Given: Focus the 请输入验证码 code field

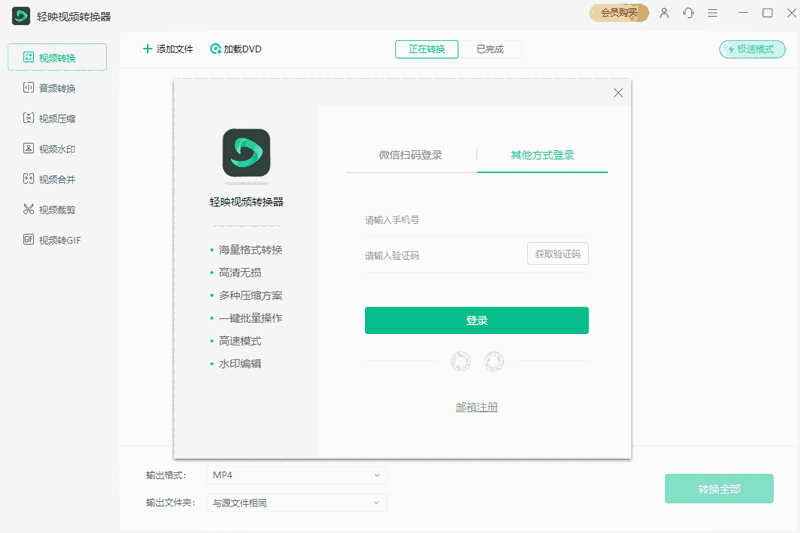Looking at the screenshot, I should pyautogui.click(x=444, y=255).
